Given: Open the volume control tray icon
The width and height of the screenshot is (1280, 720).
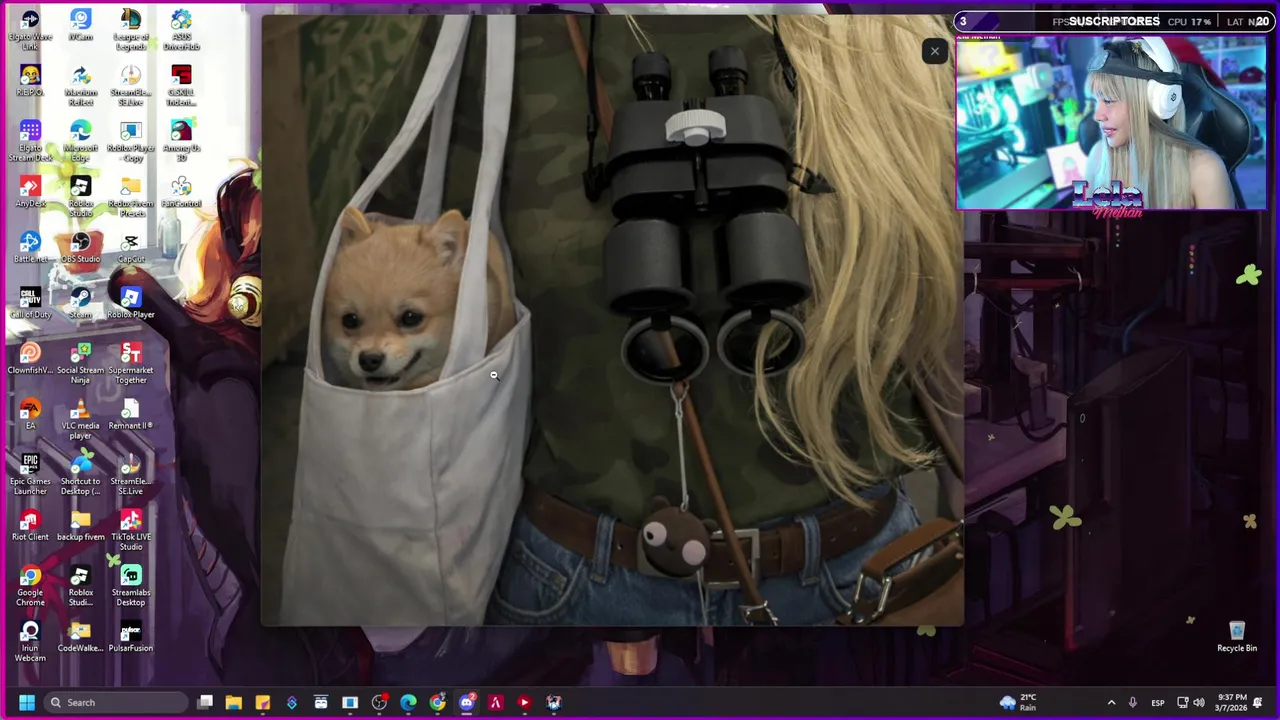Looking at the screenshot, I should 1199,702.
